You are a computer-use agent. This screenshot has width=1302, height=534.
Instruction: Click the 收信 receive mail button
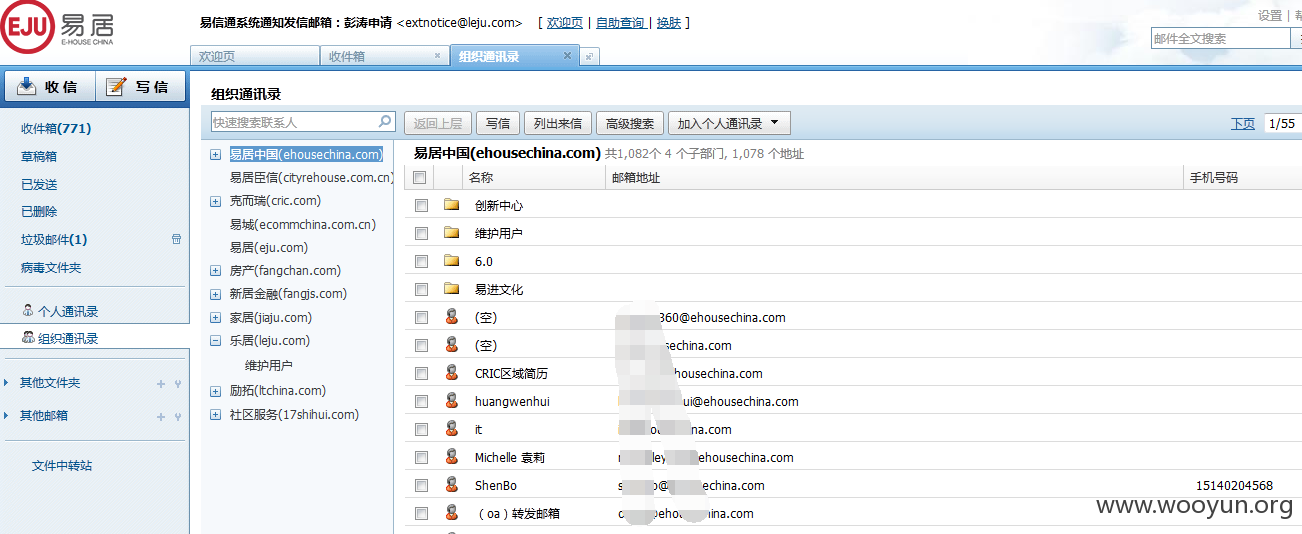coord(48,87)
